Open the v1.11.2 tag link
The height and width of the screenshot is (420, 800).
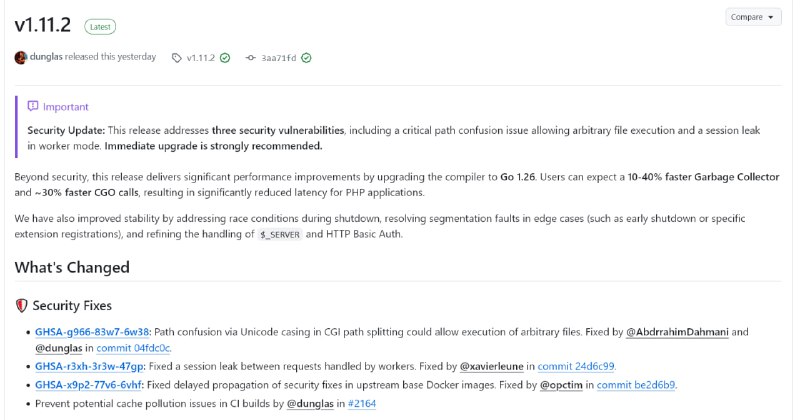coord(201,58)
